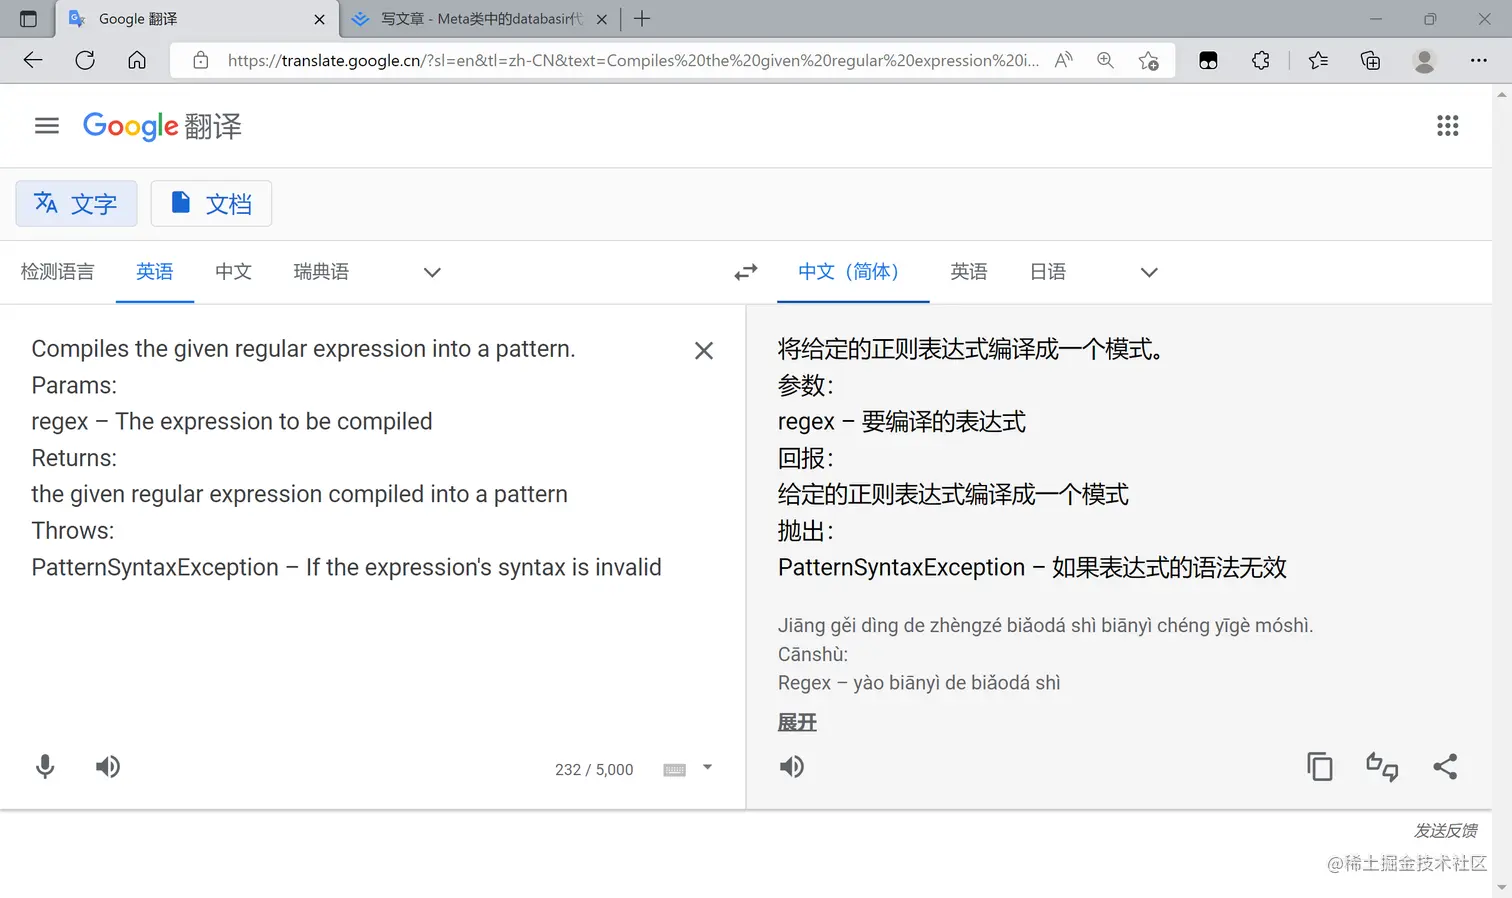Select the 英语 source language tab
1512x898 pixels.
click(x=155, y=272)
